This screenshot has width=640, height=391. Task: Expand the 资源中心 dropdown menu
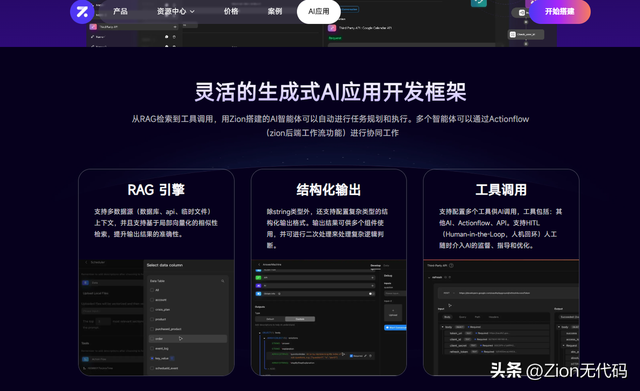[176, 11]
